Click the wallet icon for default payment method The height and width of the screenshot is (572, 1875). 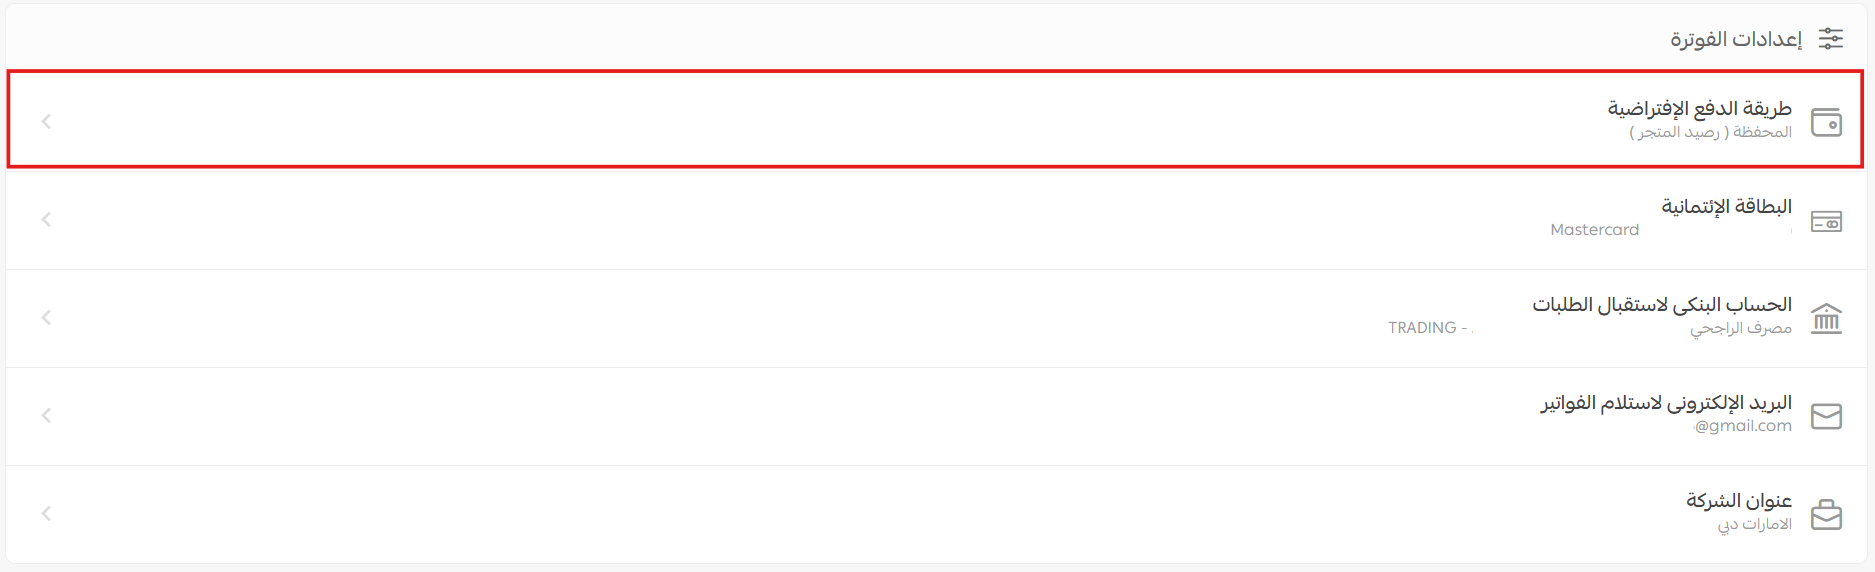[x=1826, y=122]
